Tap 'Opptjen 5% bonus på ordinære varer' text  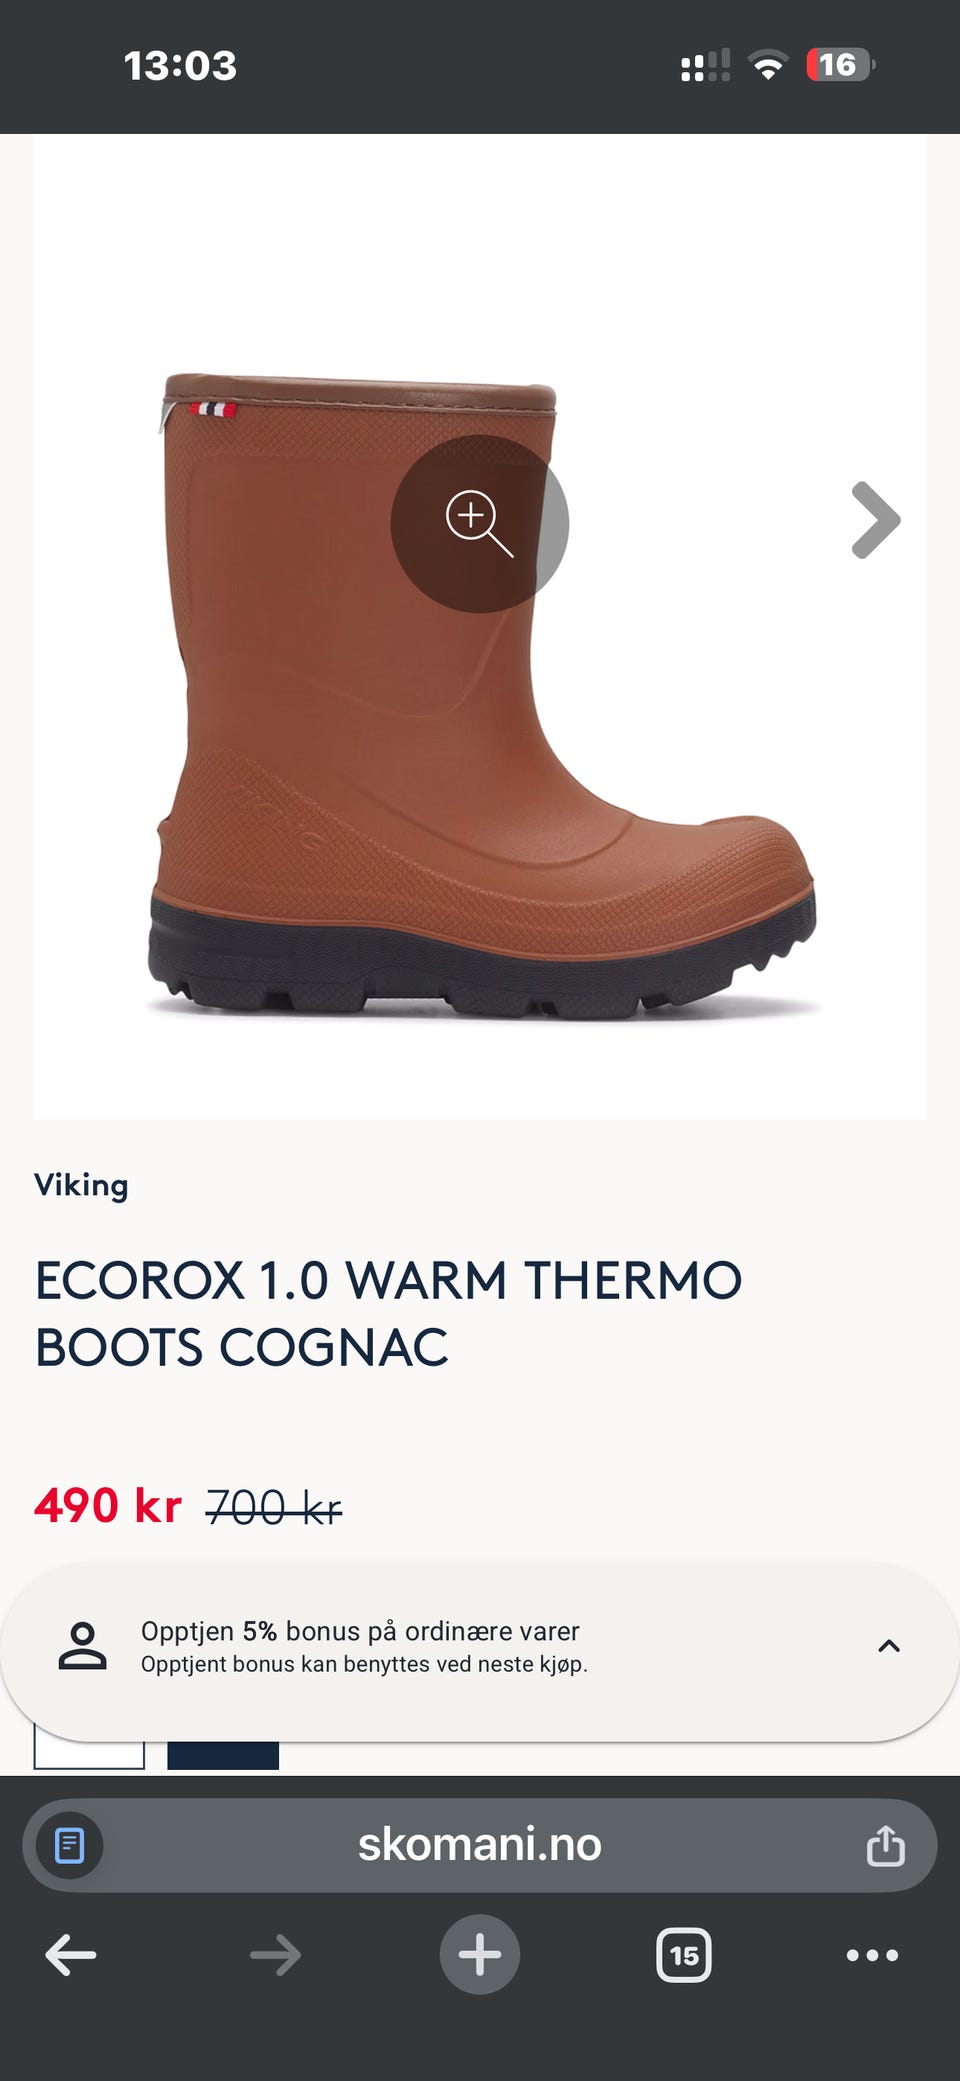[360, 1631]
